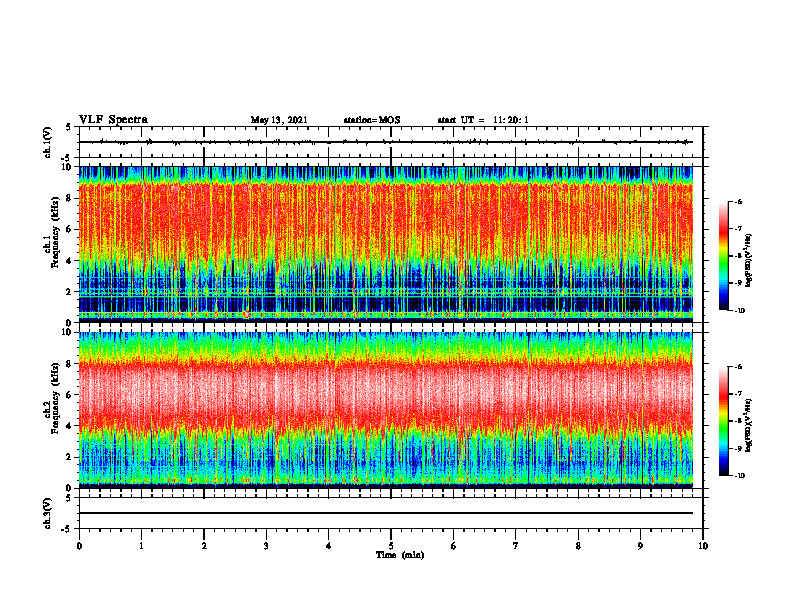Select the "start UT = 11:20: 1" text
This screenshot has height=612, width=792.
(x=483, y=120)
